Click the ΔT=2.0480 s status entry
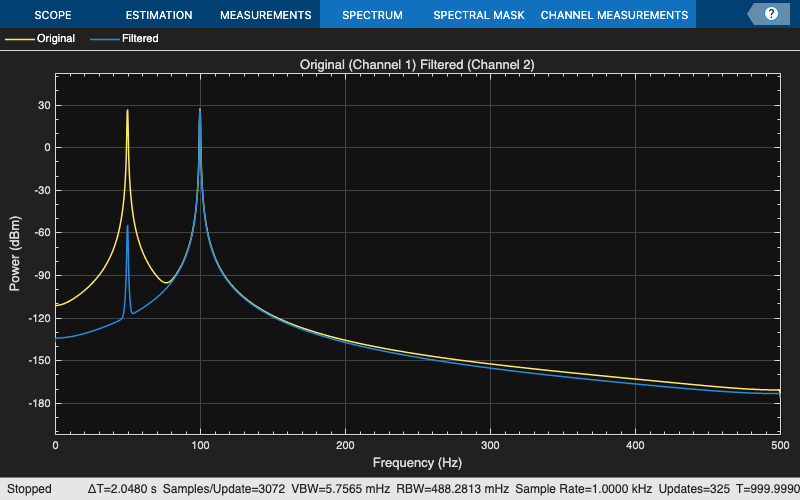This screenshot has height=500, width=800. click(x=122, y=489)
